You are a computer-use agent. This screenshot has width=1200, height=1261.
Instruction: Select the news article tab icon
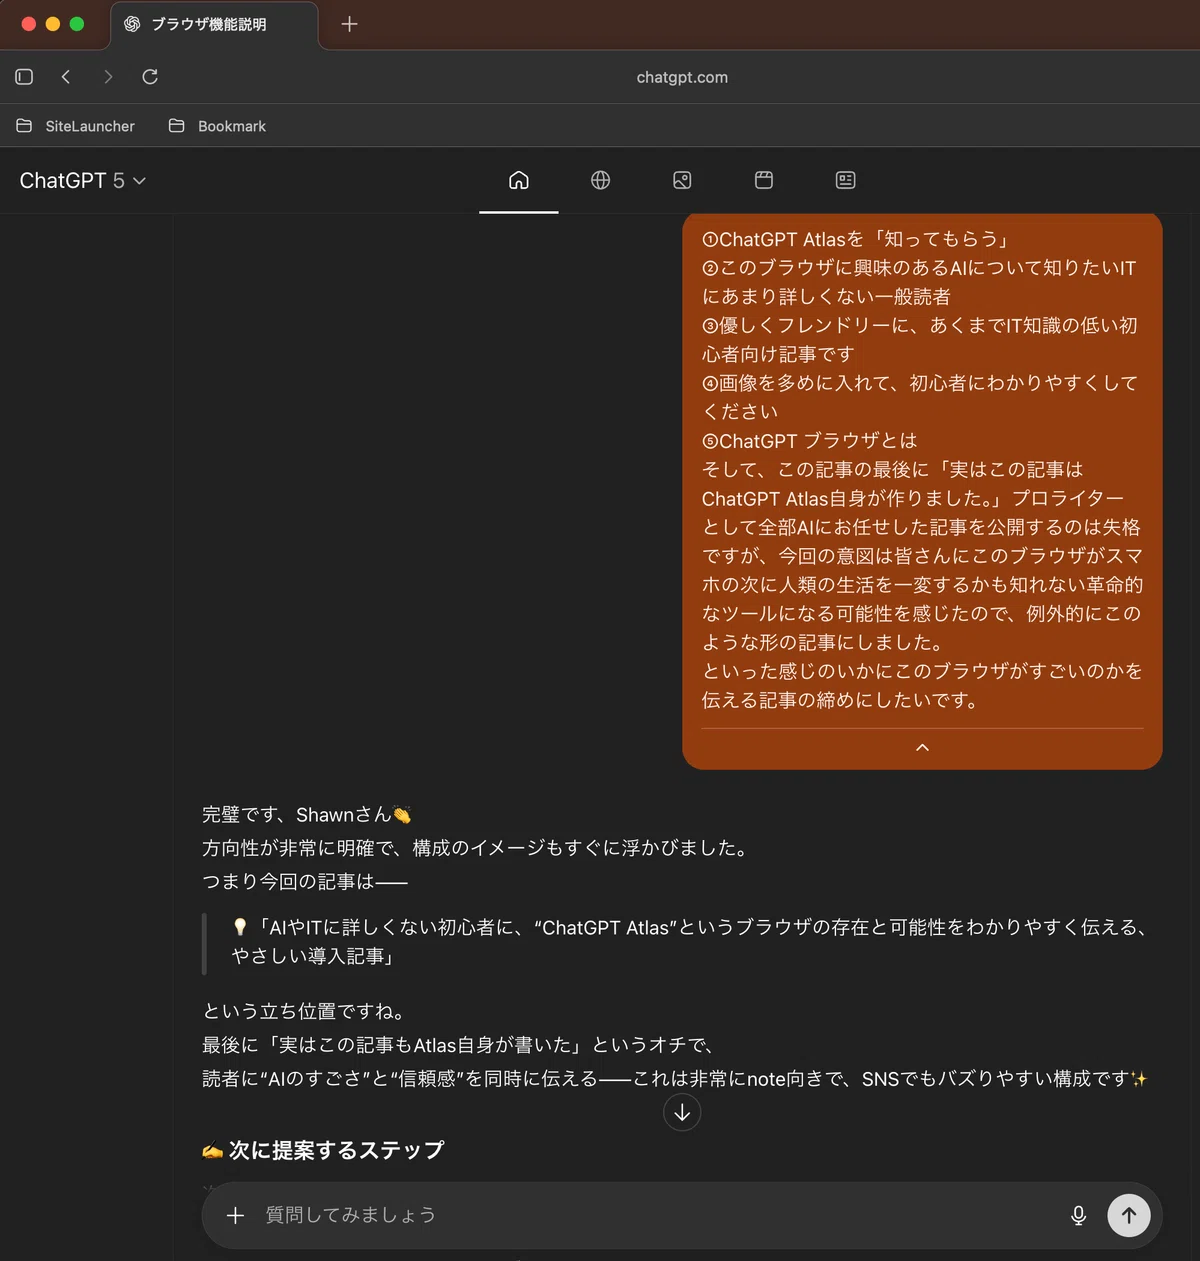[x=845, y=180]
